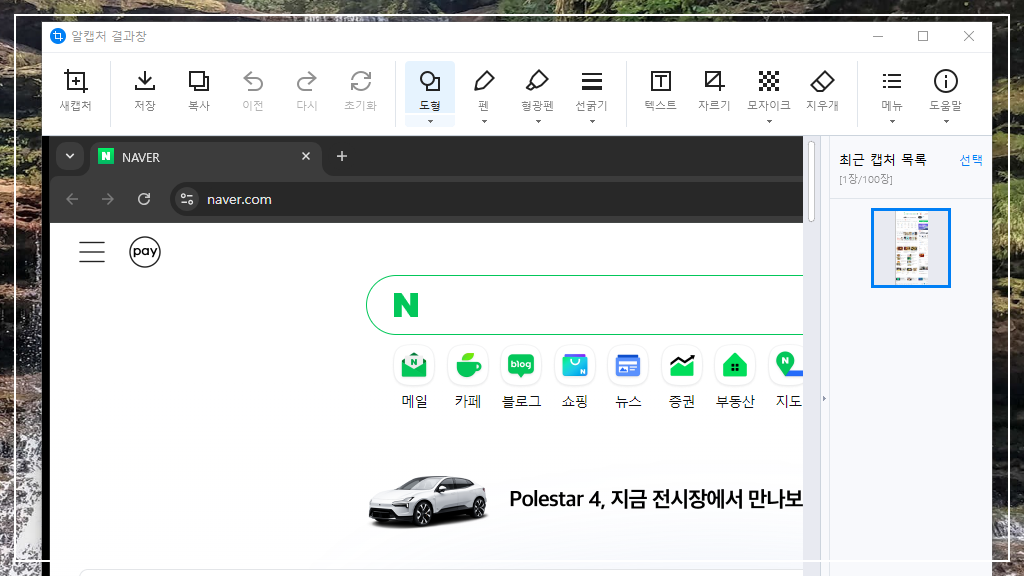Open 부동산 real estate shortcut
This screenshot has height=576, width=1024.
tap(735, 377)
